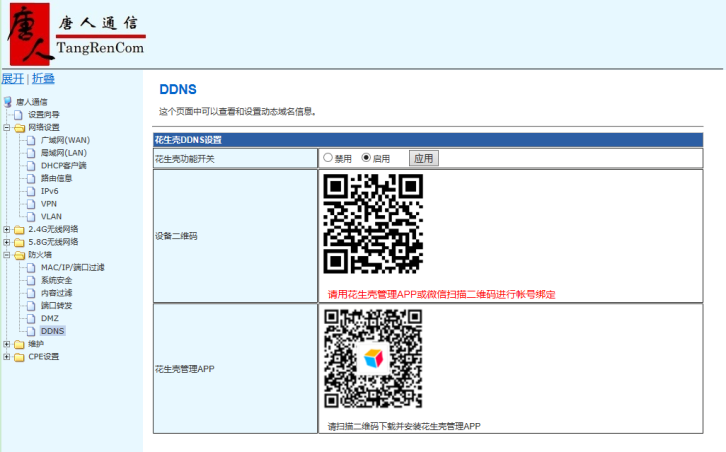
Task: Click the 唐人通信 root computer icon
Action: click(8, 102)
